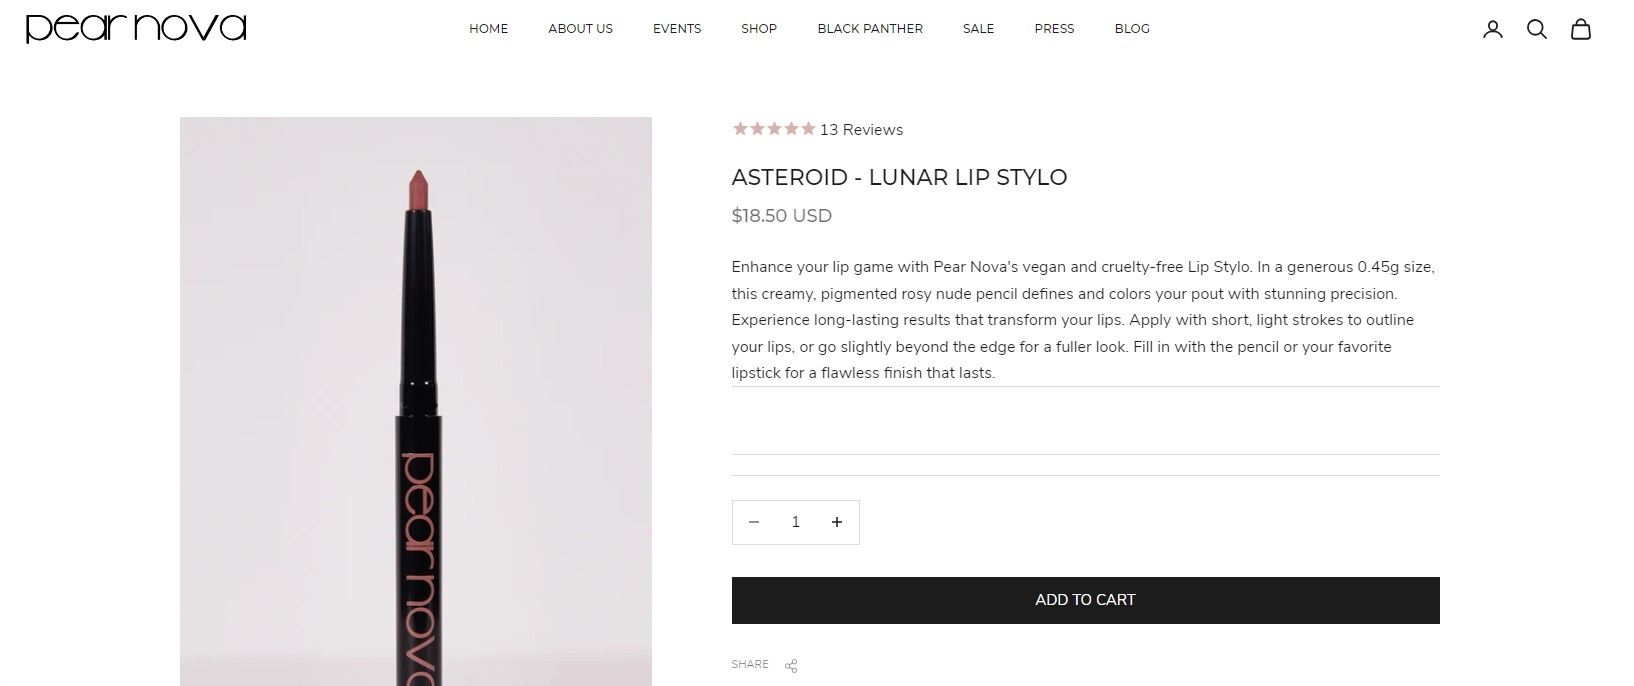The image size is (1634, 686).
Task: Visit the Sale page
Action: (x=978, y=29)
